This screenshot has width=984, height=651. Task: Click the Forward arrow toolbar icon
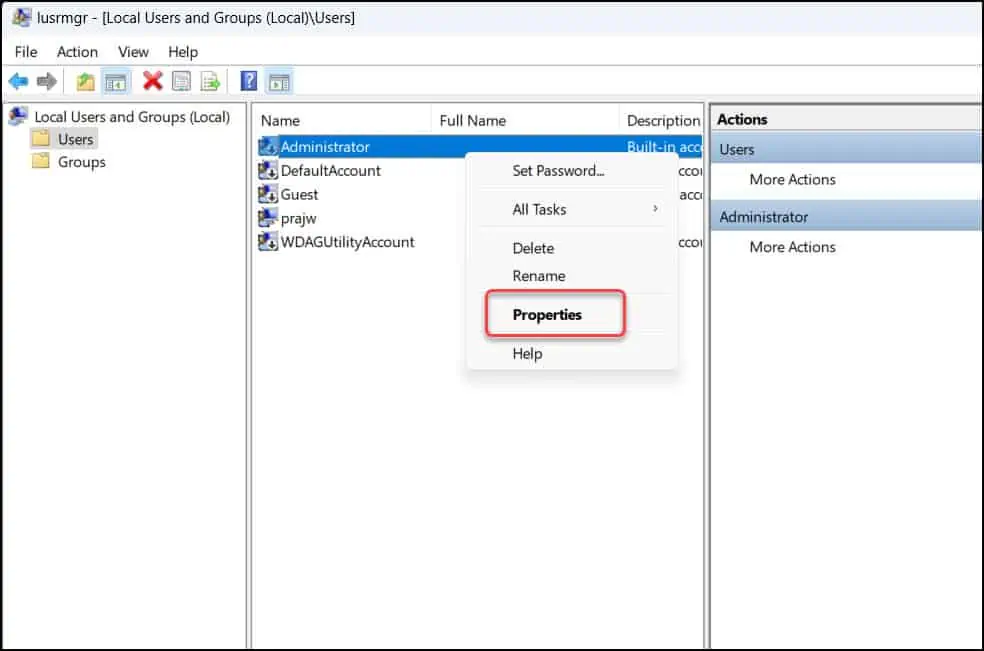47,82
